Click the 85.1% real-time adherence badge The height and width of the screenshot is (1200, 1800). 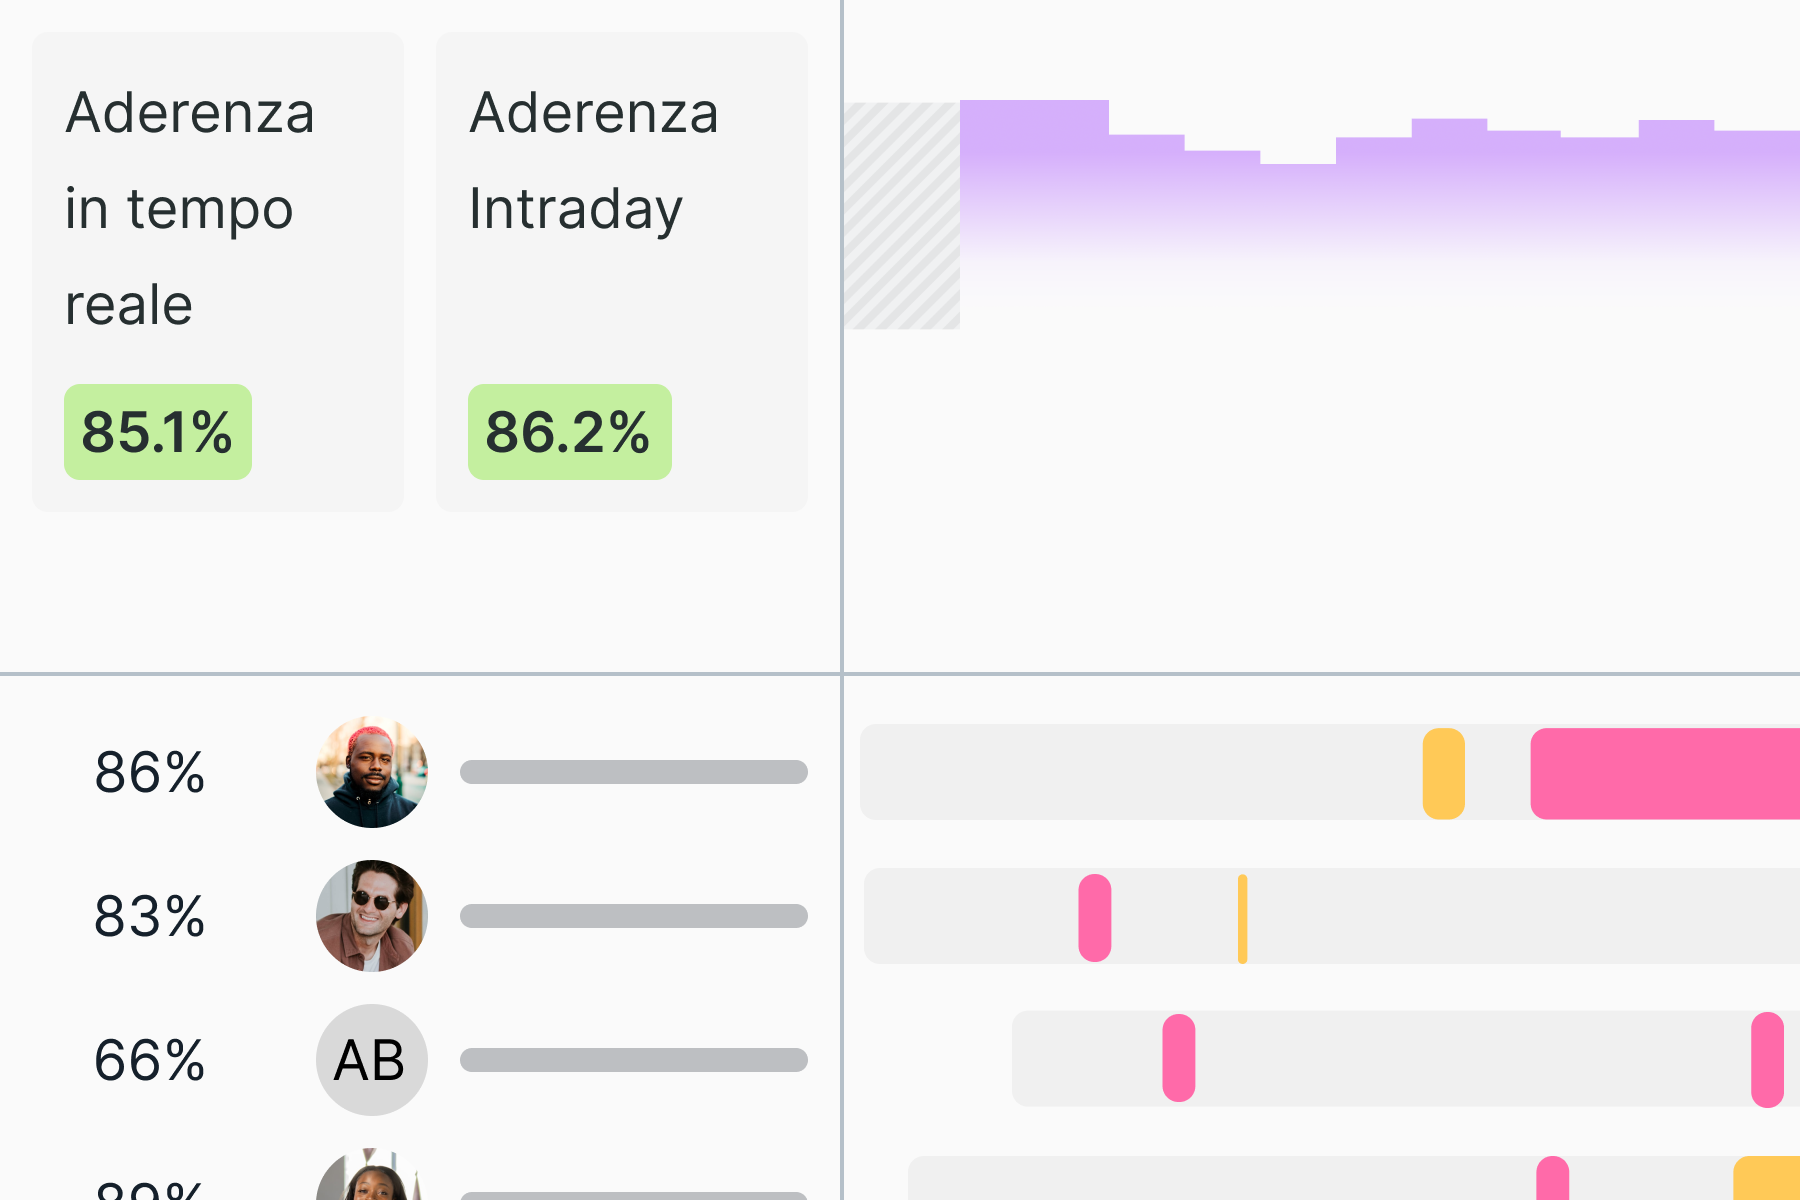pyautogui.click(x=158, y=432)
